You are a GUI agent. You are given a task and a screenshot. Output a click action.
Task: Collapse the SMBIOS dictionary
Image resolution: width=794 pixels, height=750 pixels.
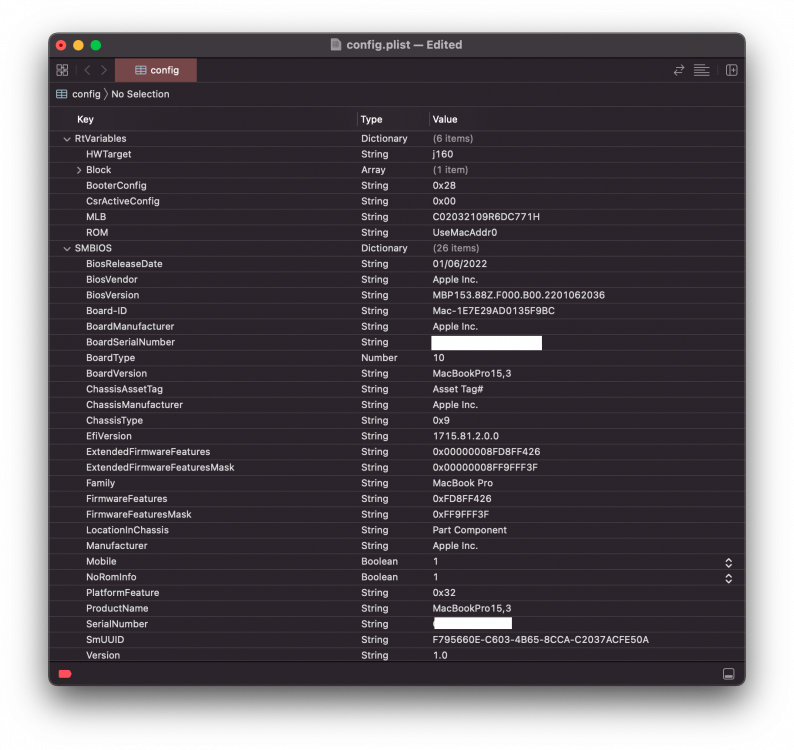tap(67, 249)
